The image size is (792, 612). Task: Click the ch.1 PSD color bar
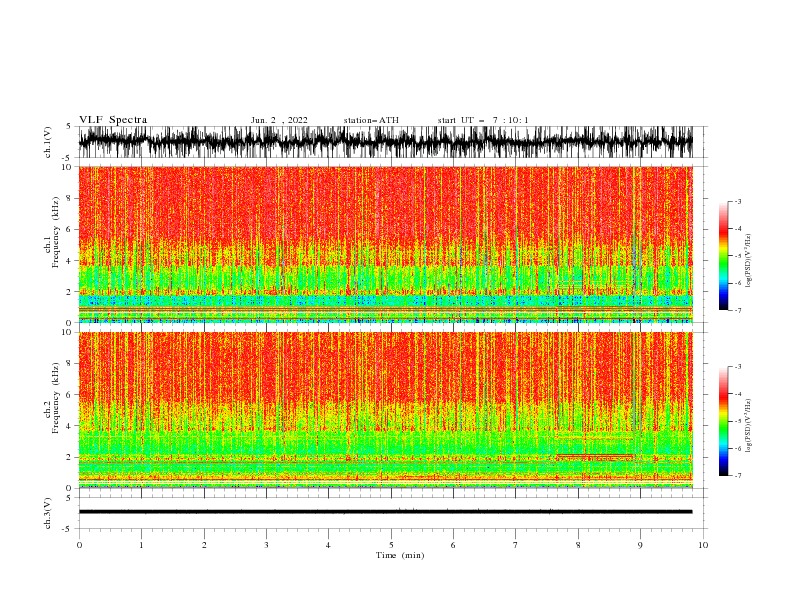point(724,256)
